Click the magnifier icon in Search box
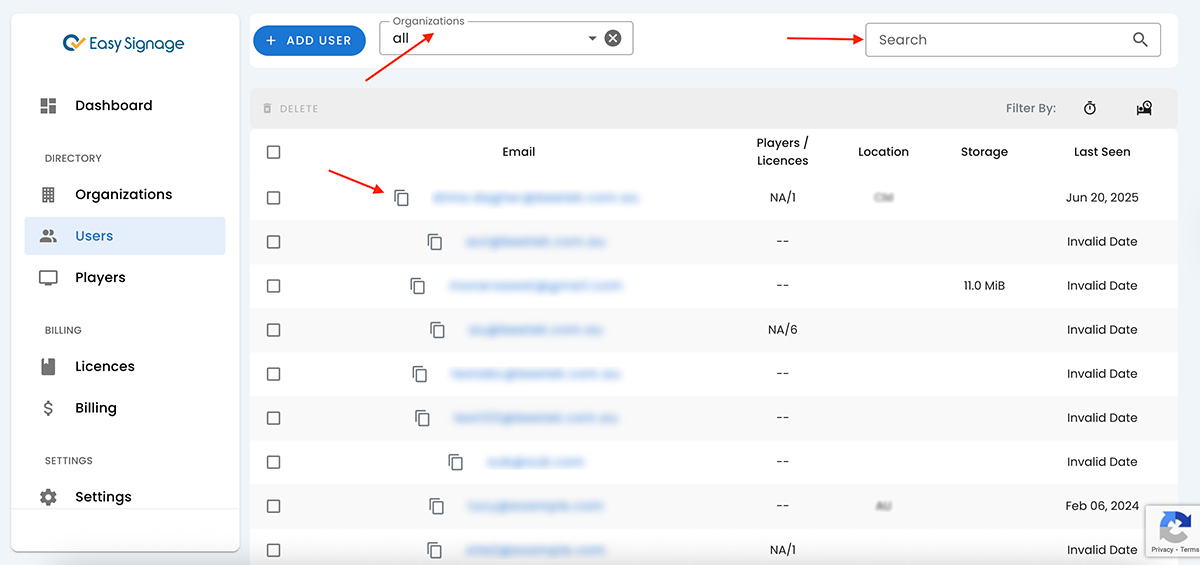 pyautogui.click(x=1140, y=40)
